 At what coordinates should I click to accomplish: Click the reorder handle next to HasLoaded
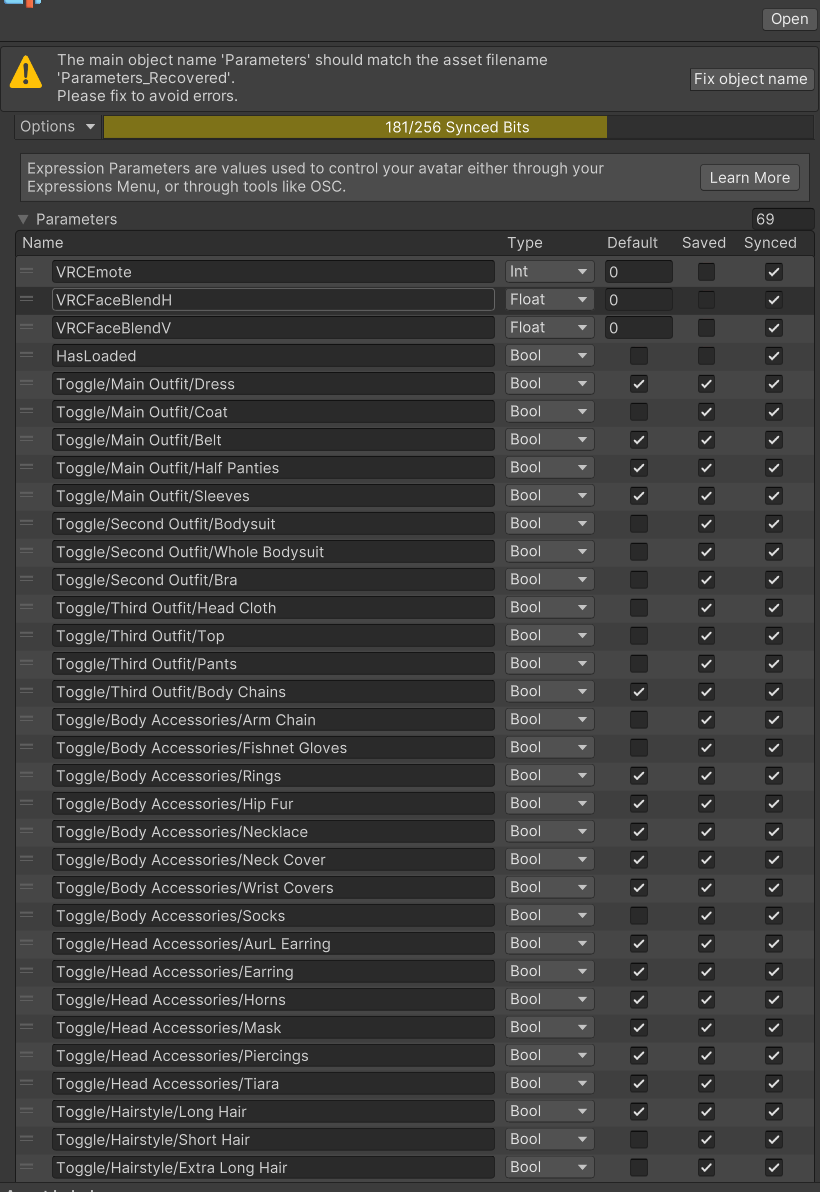(x=27, y=355)
